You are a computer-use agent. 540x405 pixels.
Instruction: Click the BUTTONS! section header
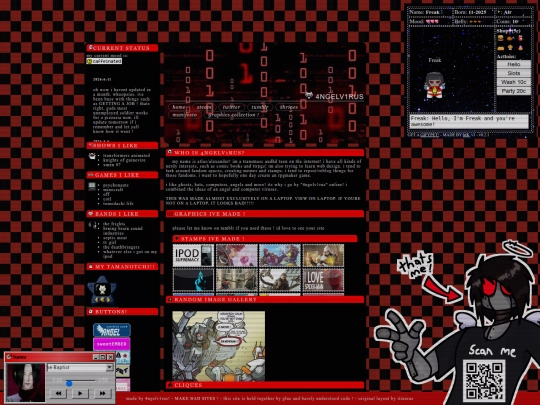point(122,312)
